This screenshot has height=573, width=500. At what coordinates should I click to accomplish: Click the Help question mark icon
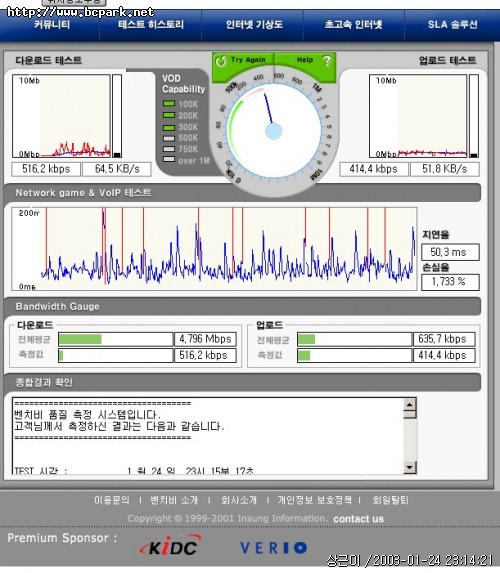[x=326, y=61]
